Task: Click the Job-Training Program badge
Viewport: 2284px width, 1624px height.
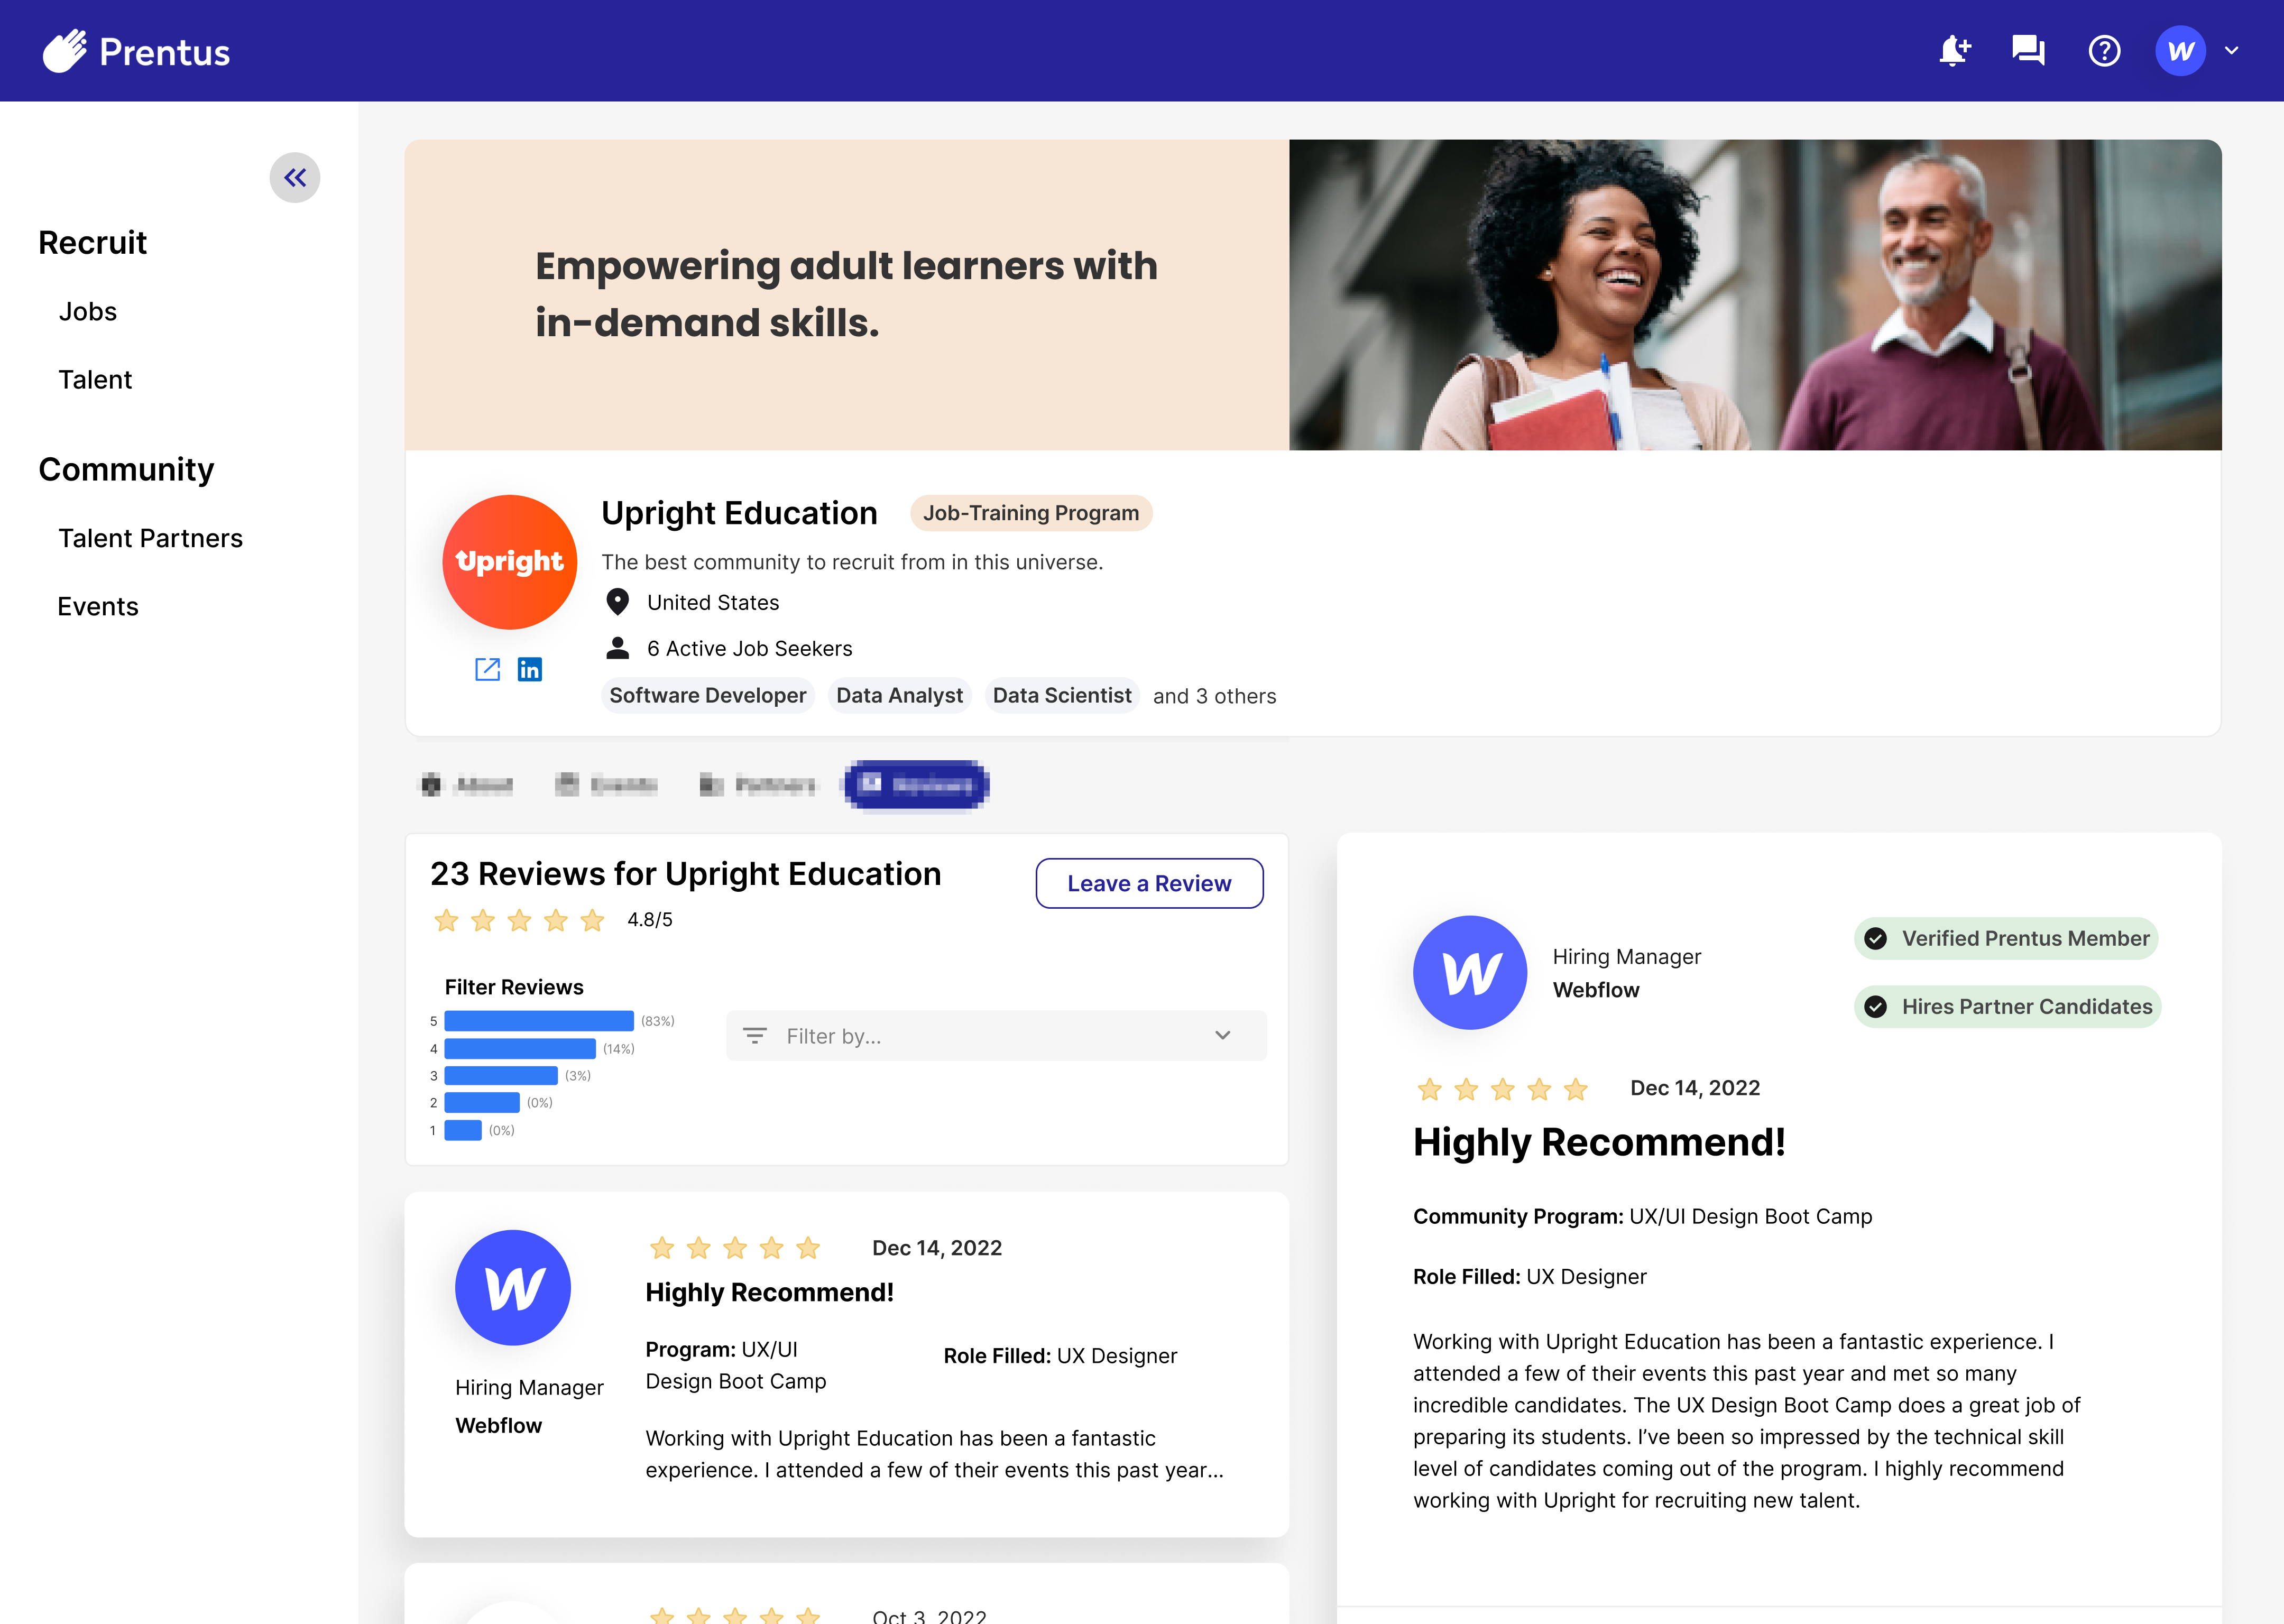Action: coord(1030,513)
